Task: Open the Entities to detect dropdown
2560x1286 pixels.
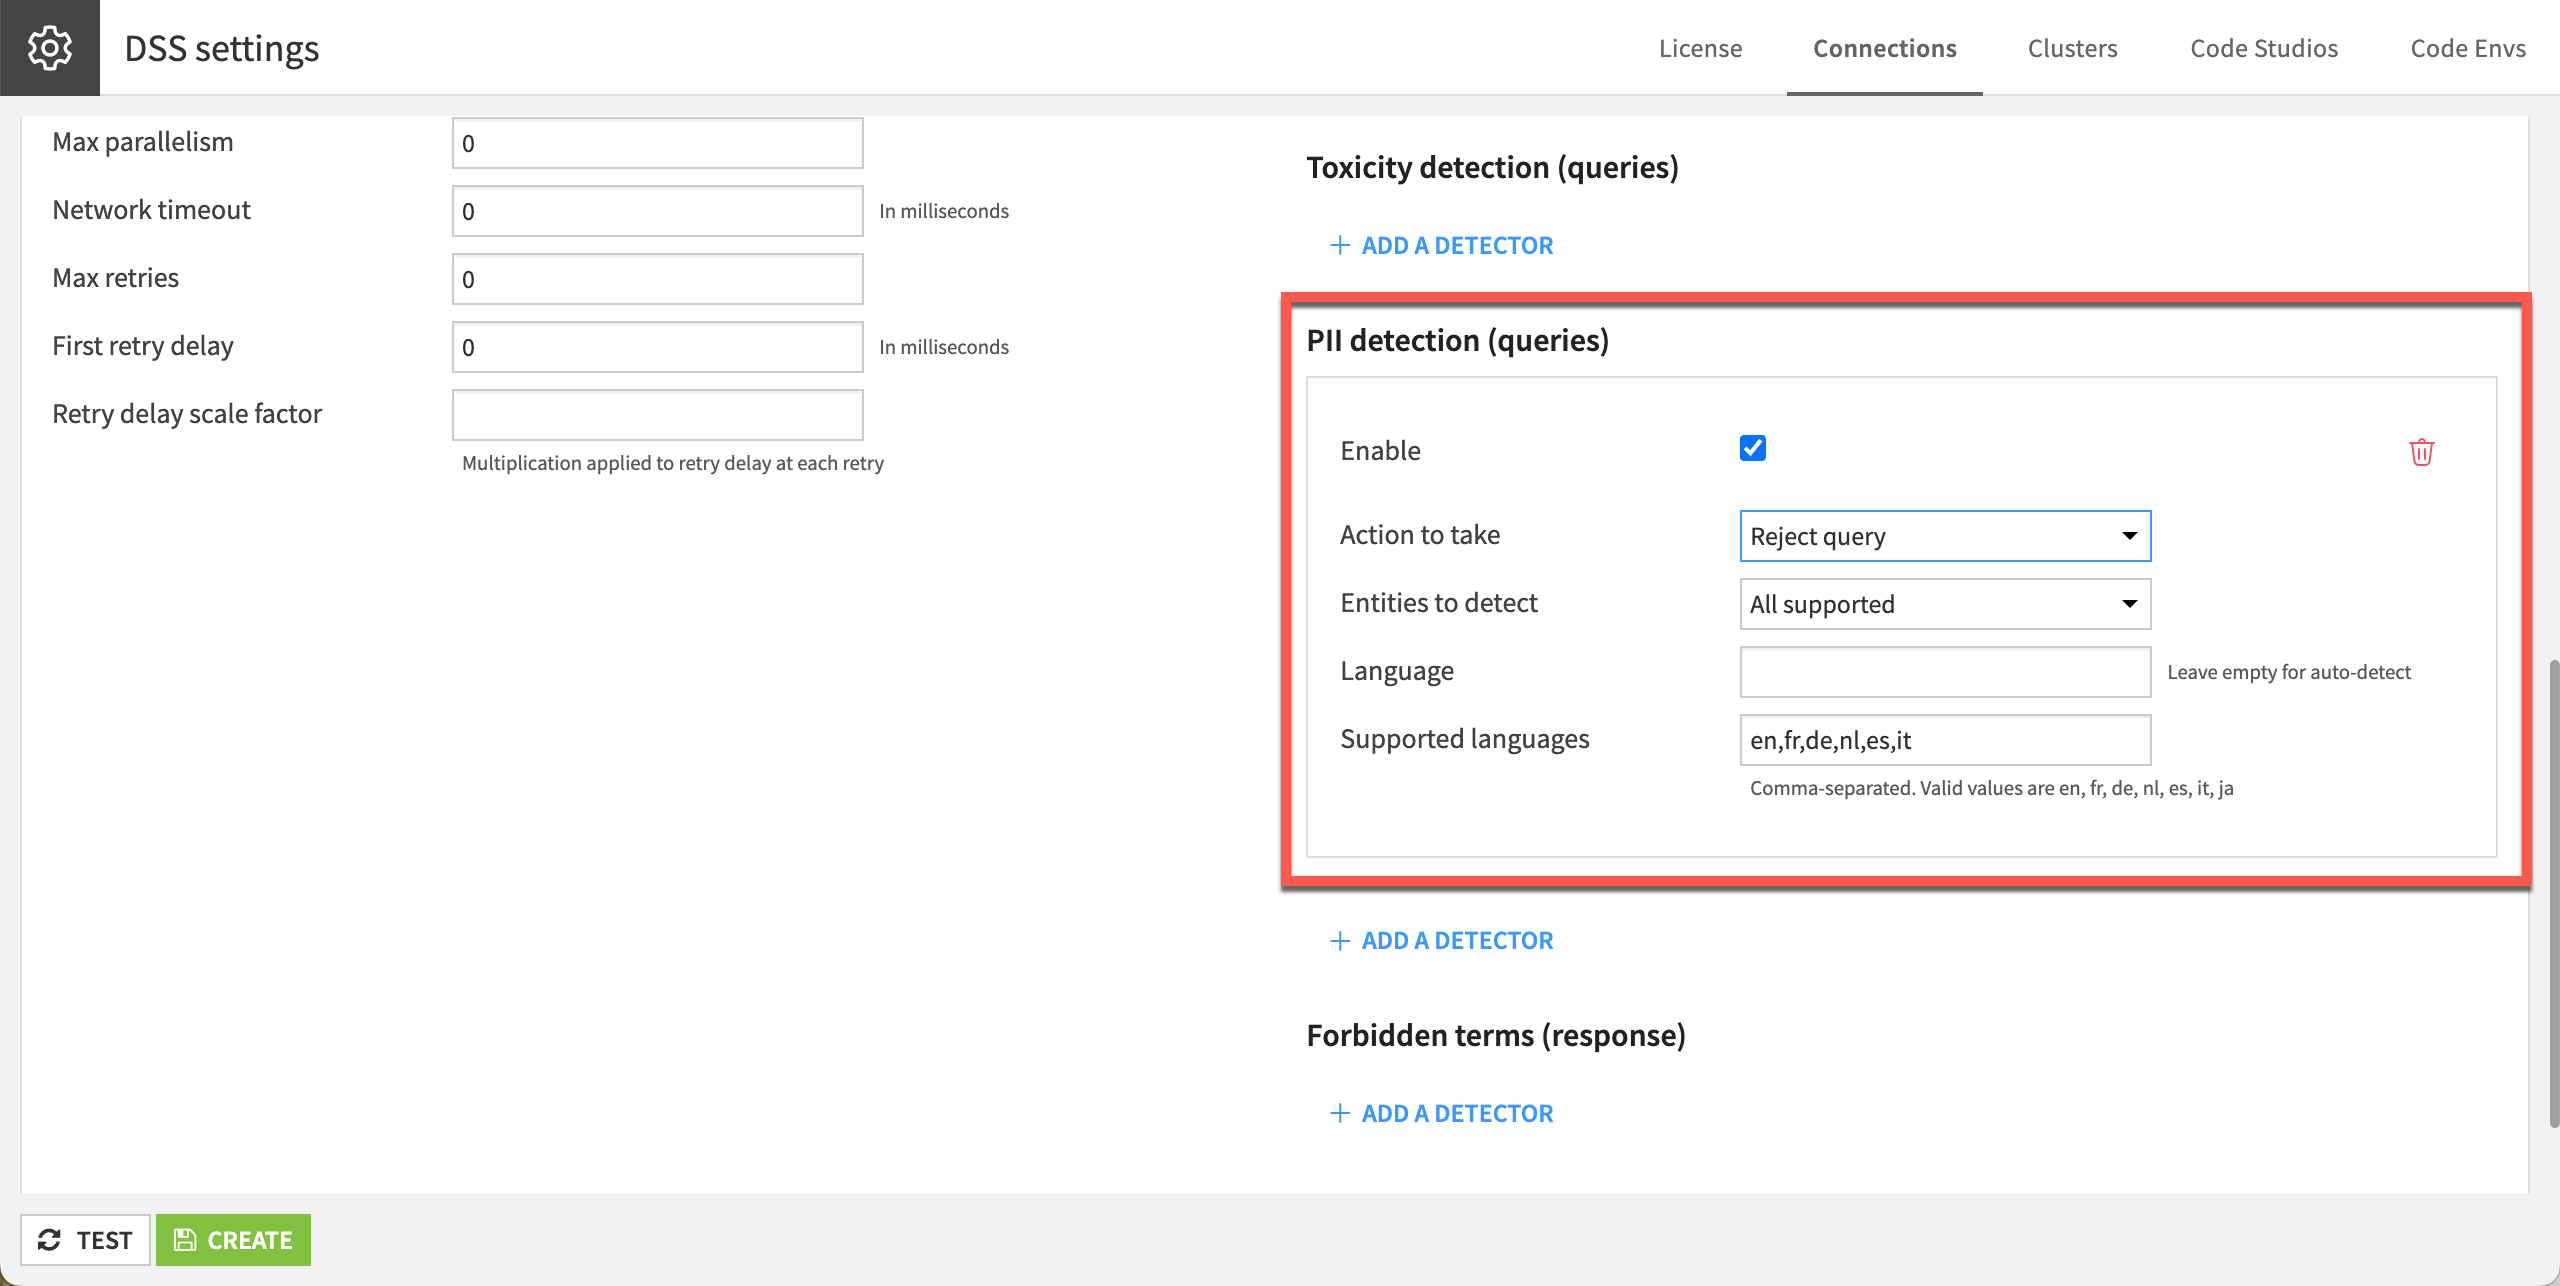Action: pyautogui.click(x=1943, y=602)
